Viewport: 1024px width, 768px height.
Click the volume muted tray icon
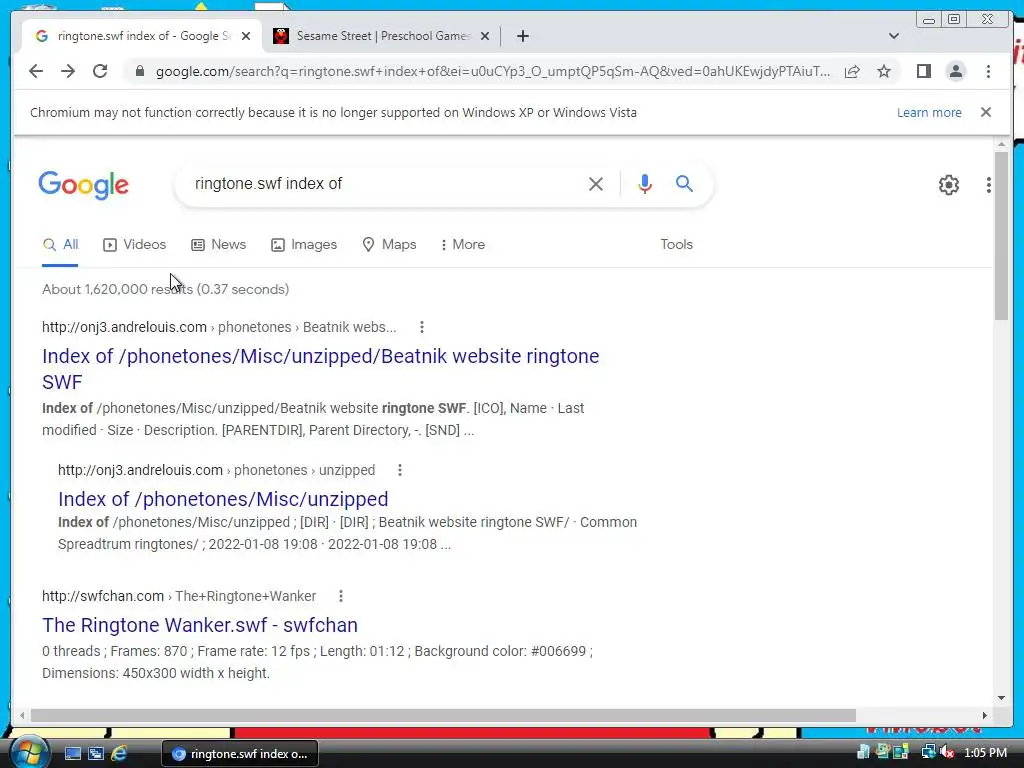click(x=948, y=753)
